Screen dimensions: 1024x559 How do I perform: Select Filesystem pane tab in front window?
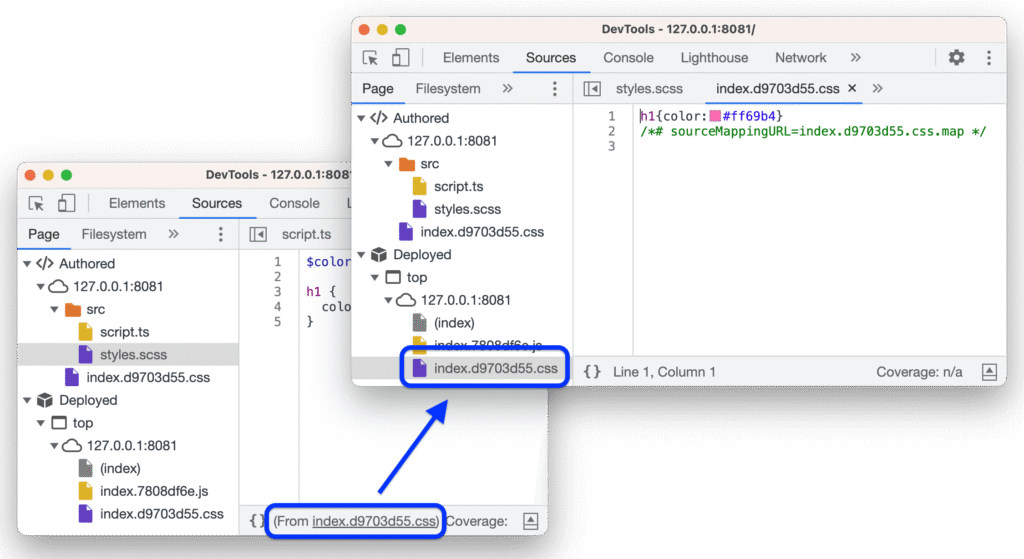448,88
